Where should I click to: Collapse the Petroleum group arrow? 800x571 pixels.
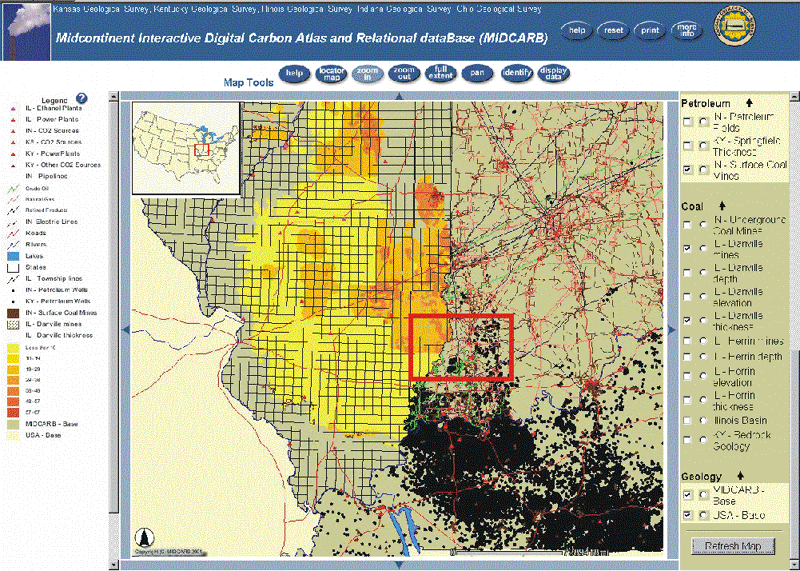(x=748, y=103)
